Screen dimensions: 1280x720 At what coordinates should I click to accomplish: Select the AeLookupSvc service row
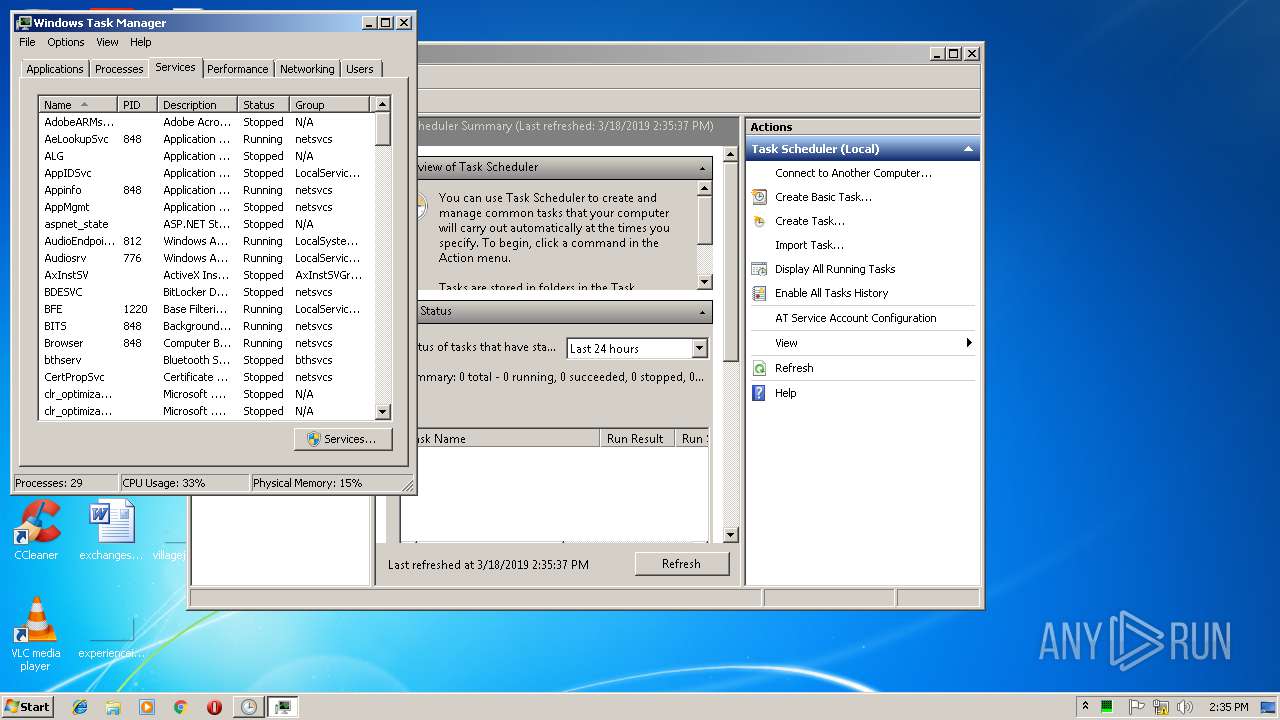coord(206,139)
